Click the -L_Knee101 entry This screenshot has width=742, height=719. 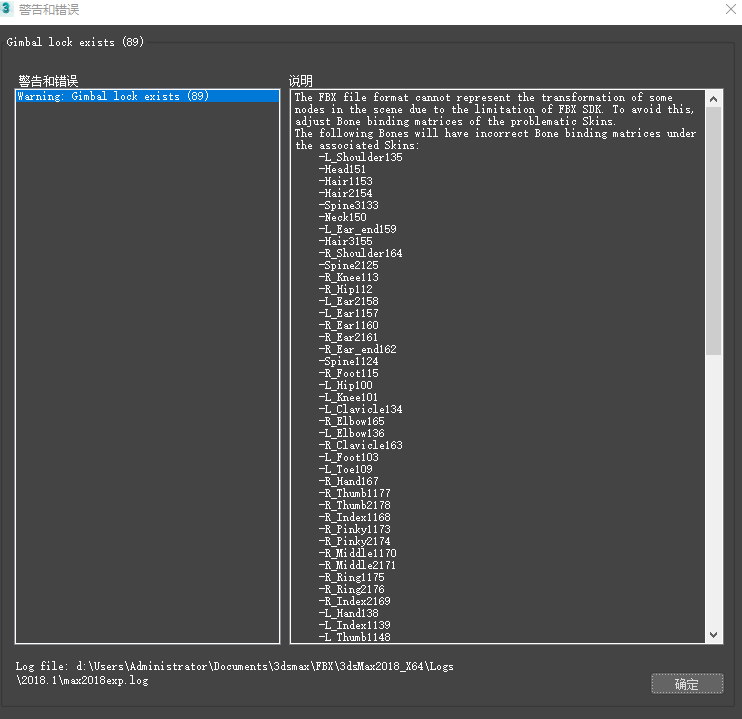tap(349, 397)
